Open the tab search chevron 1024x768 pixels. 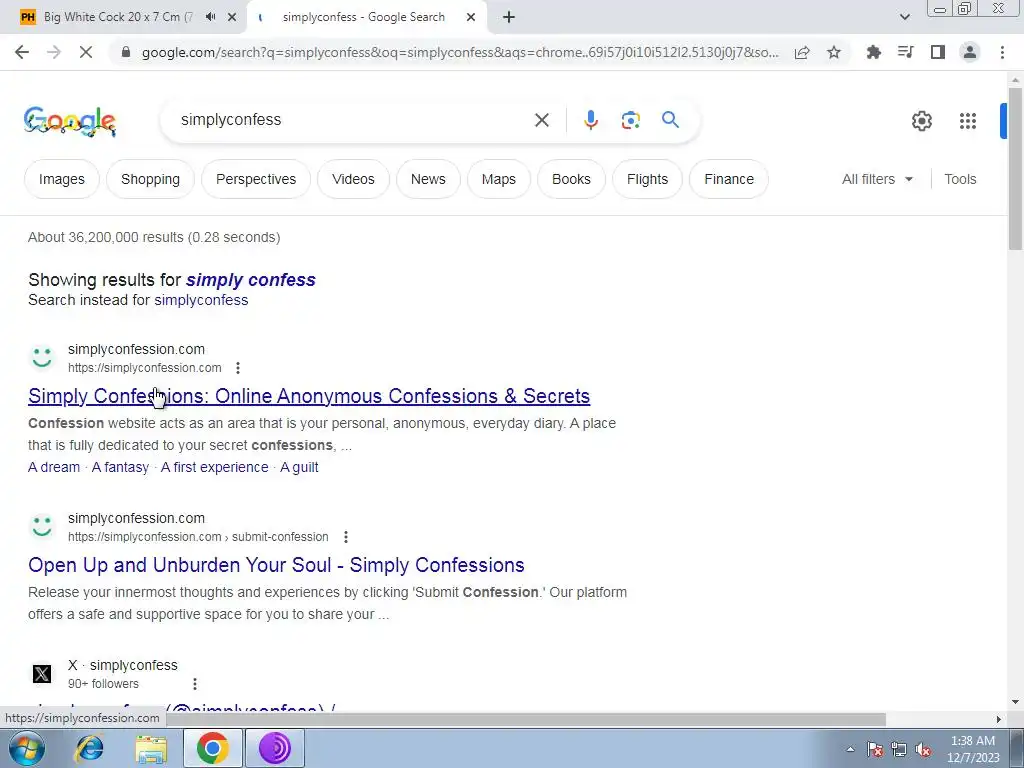(x=904, y=18)
